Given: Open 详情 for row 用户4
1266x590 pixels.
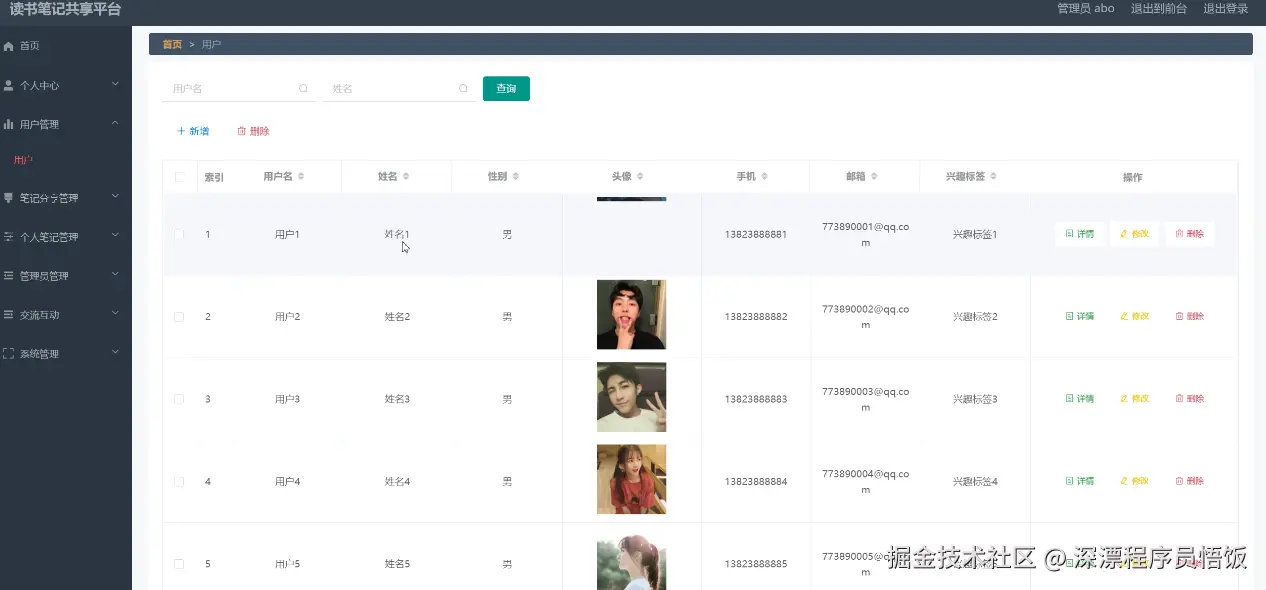Looking at the screenshot, I should pyautogui.click(x=1079, y=481).
